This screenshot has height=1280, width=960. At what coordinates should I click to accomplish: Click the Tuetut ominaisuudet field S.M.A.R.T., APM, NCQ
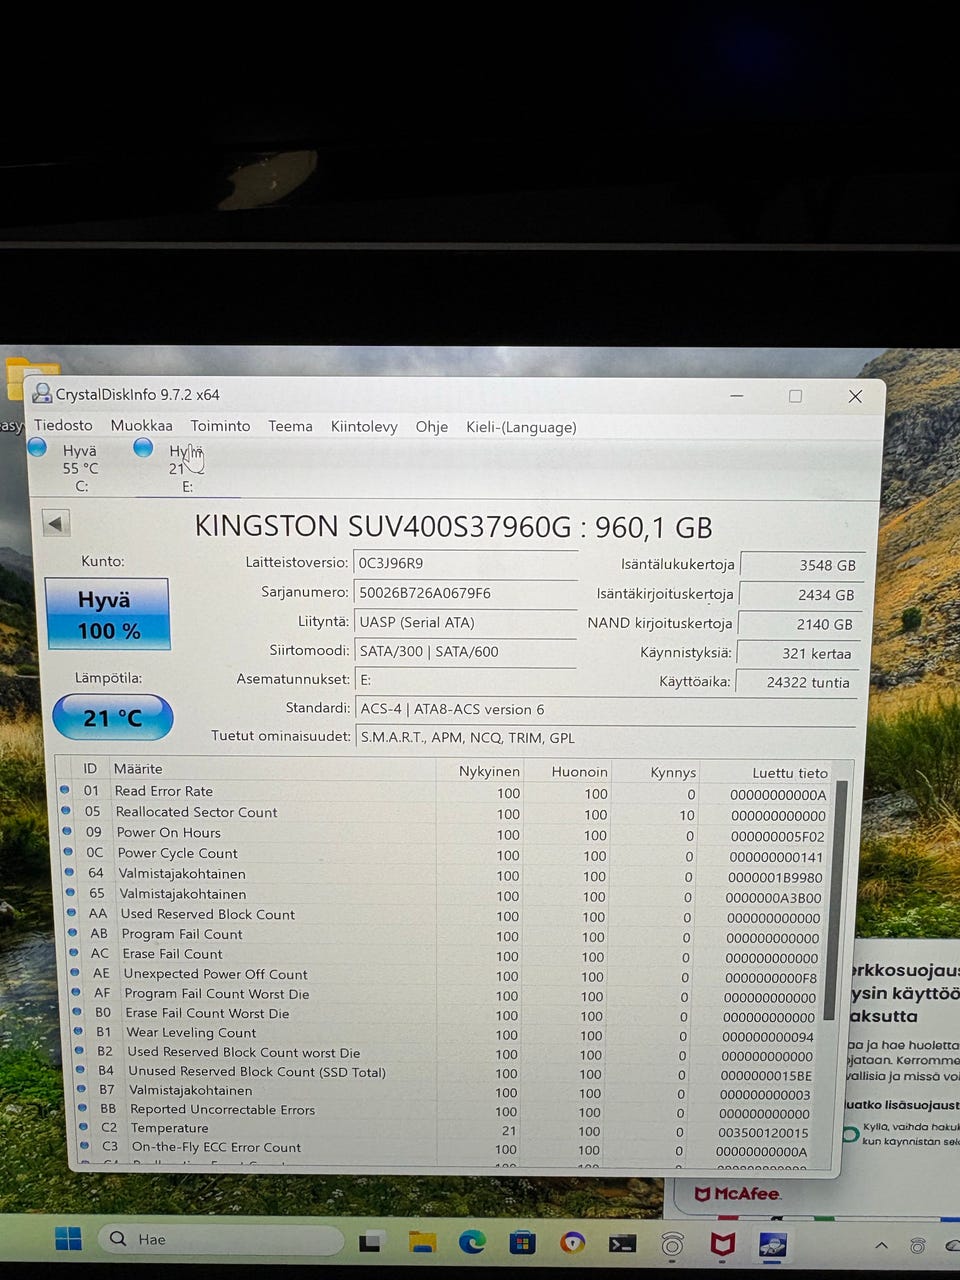(605, 738)
